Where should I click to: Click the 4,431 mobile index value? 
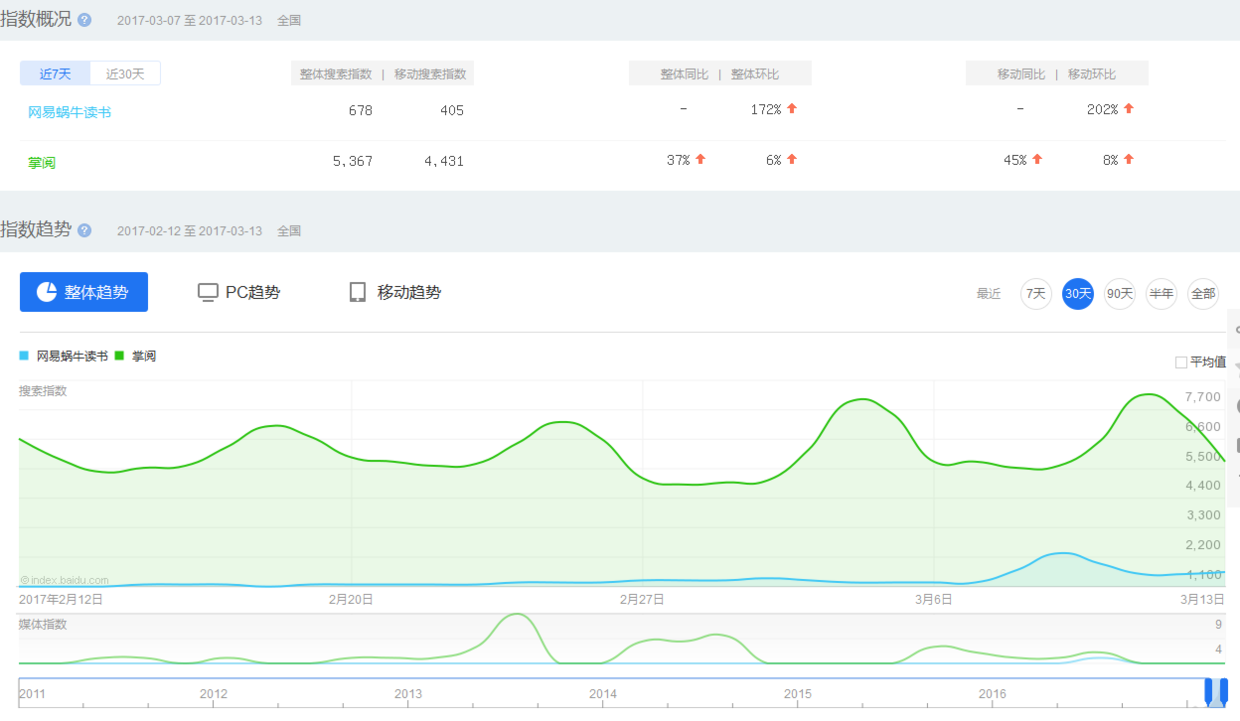pyautogui.click(x=444, y=161)
